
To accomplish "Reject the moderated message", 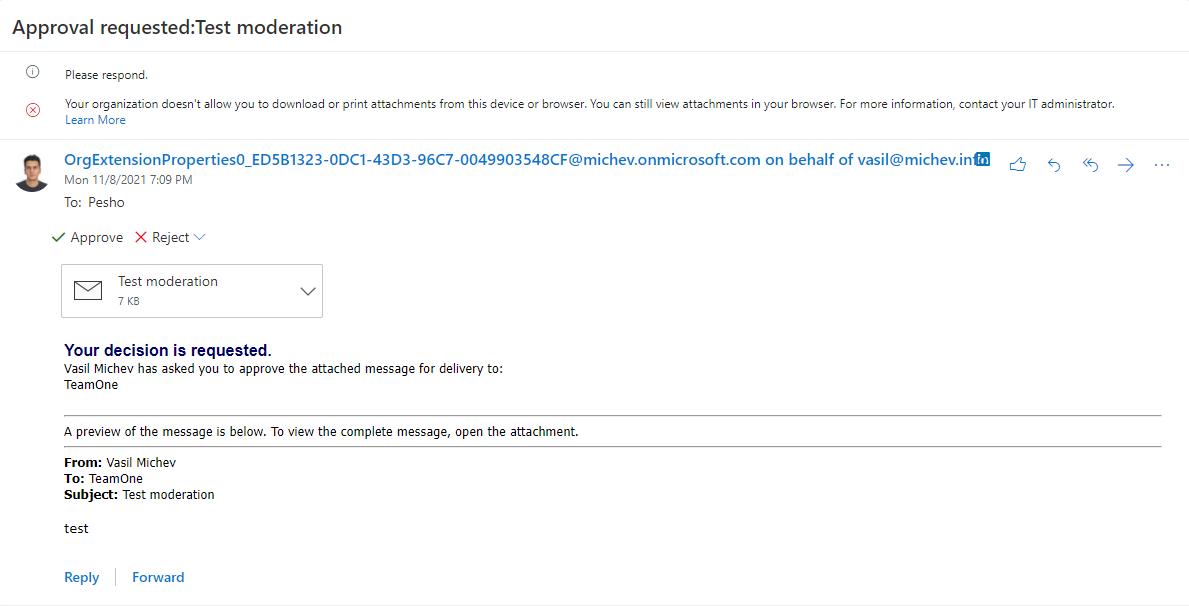I will [x=162, y=238].
